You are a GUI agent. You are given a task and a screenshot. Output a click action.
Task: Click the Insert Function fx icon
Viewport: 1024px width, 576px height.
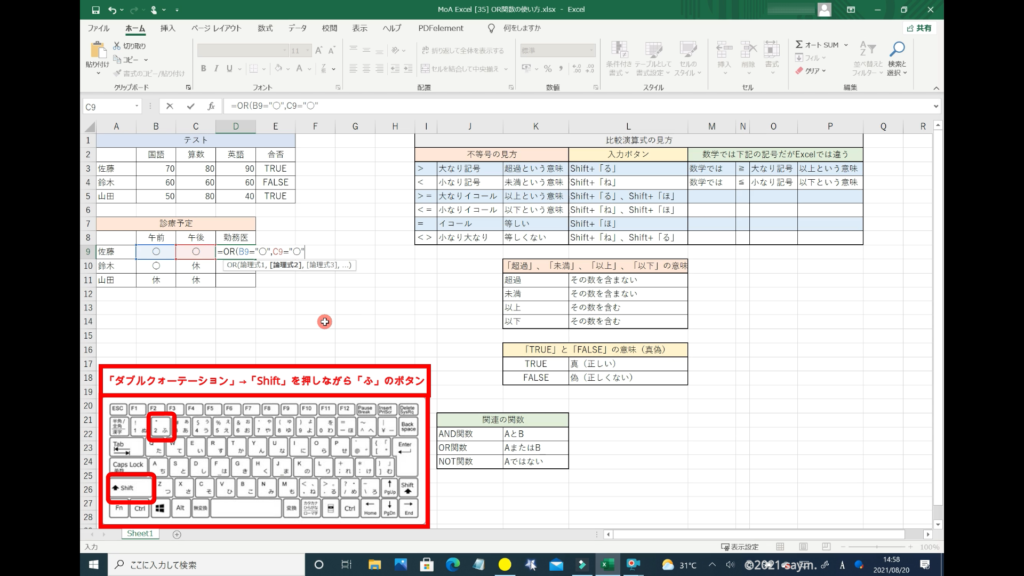click(210, 106)
